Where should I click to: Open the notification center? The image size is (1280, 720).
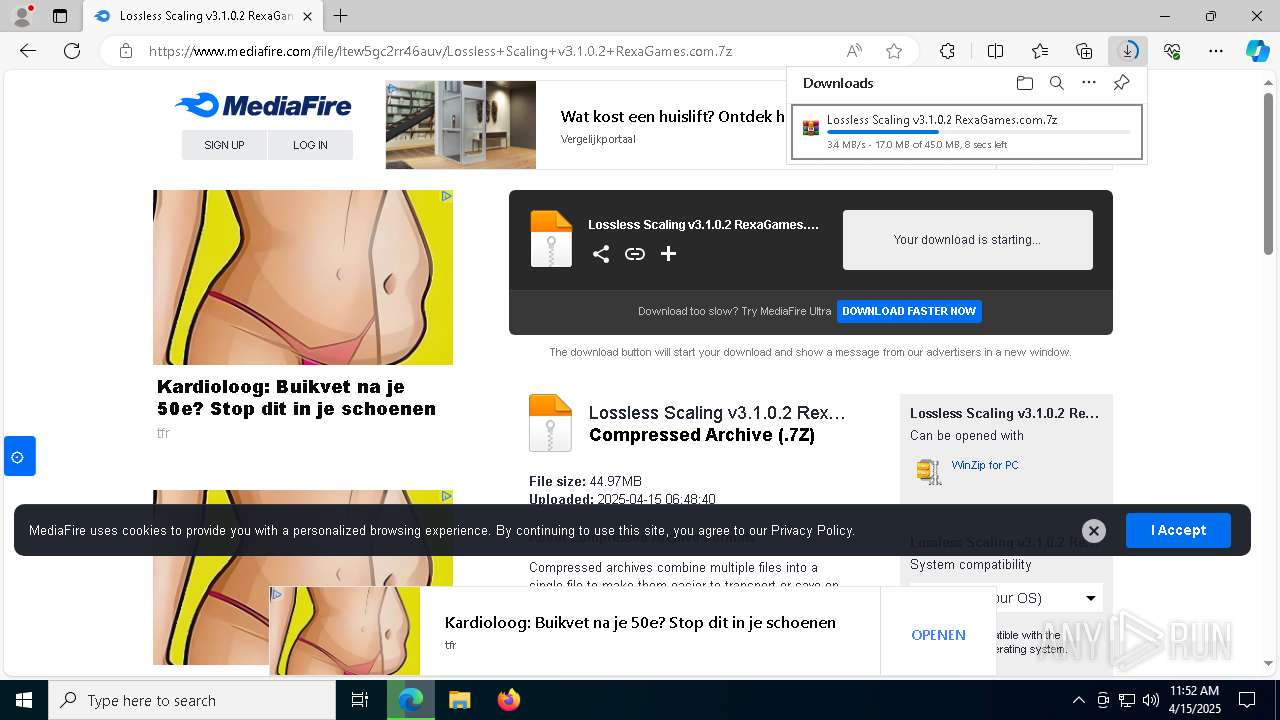pyautogui.click(x=1247, y=700)
